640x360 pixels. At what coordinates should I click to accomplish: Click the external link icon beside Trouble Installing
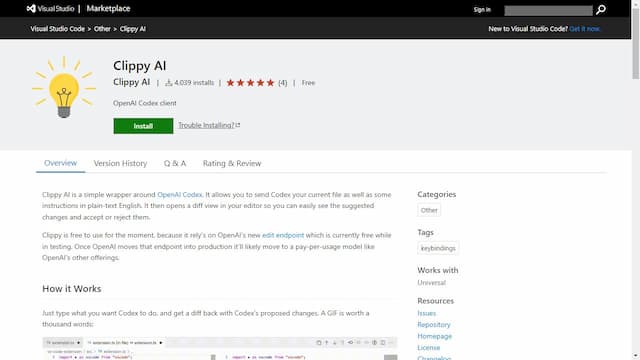click(238, 125)
